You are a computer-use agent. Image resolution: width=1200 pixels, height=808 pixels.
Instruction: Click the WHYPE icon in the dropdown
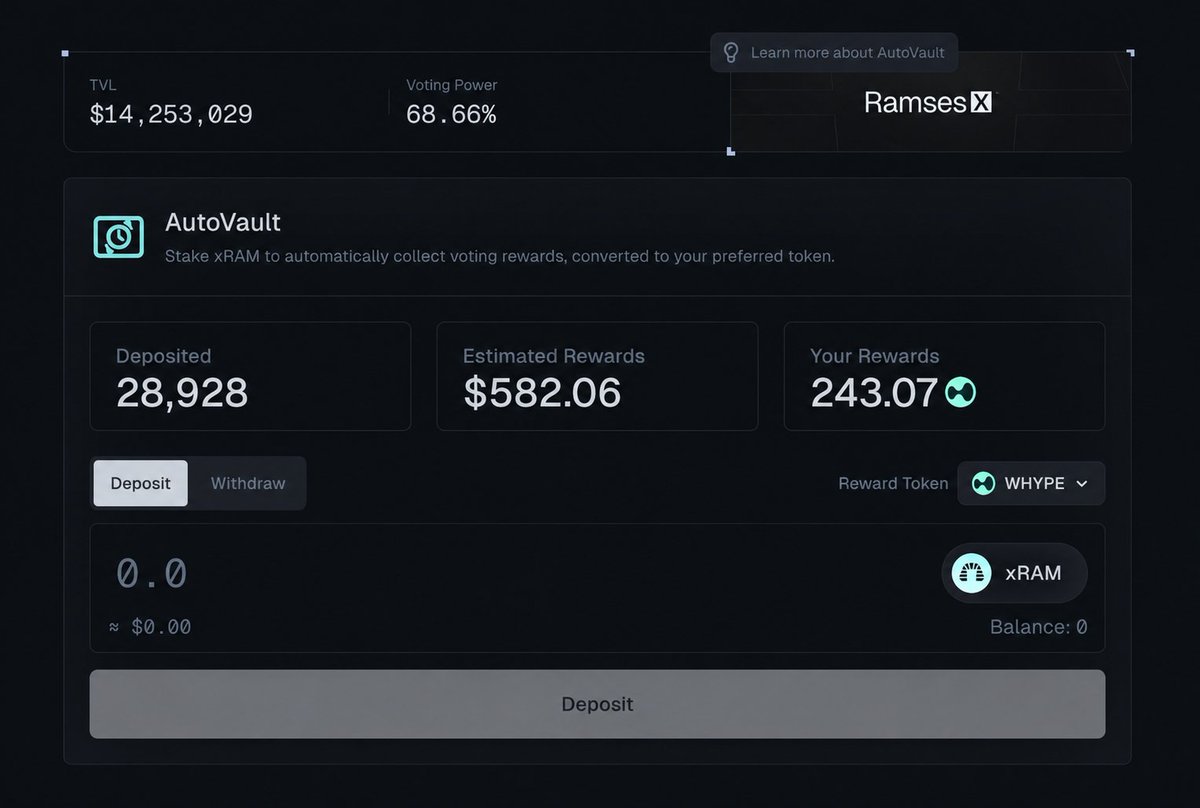(x=984, y=483)
